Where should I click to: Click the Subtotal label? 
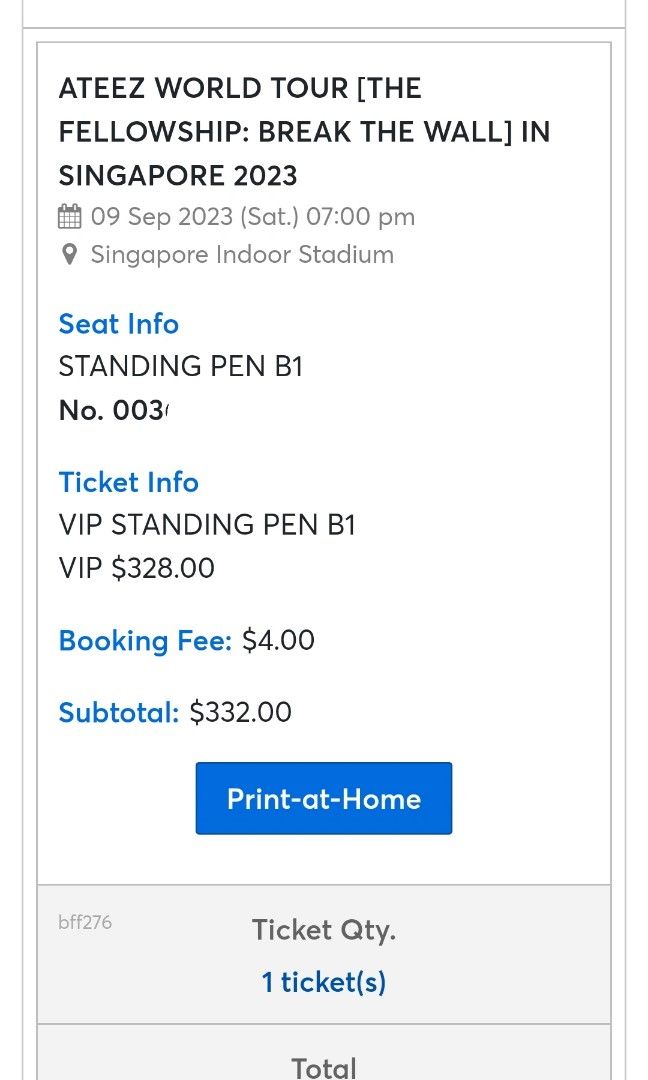pos(118,712)
